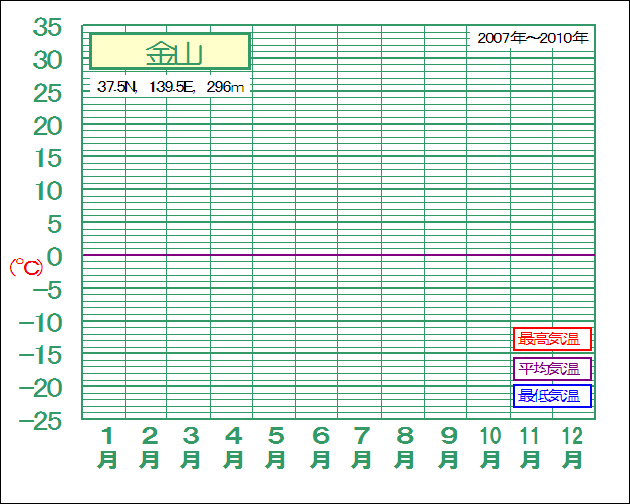
Task: Click the 4月 axis label
Action: 233,447
